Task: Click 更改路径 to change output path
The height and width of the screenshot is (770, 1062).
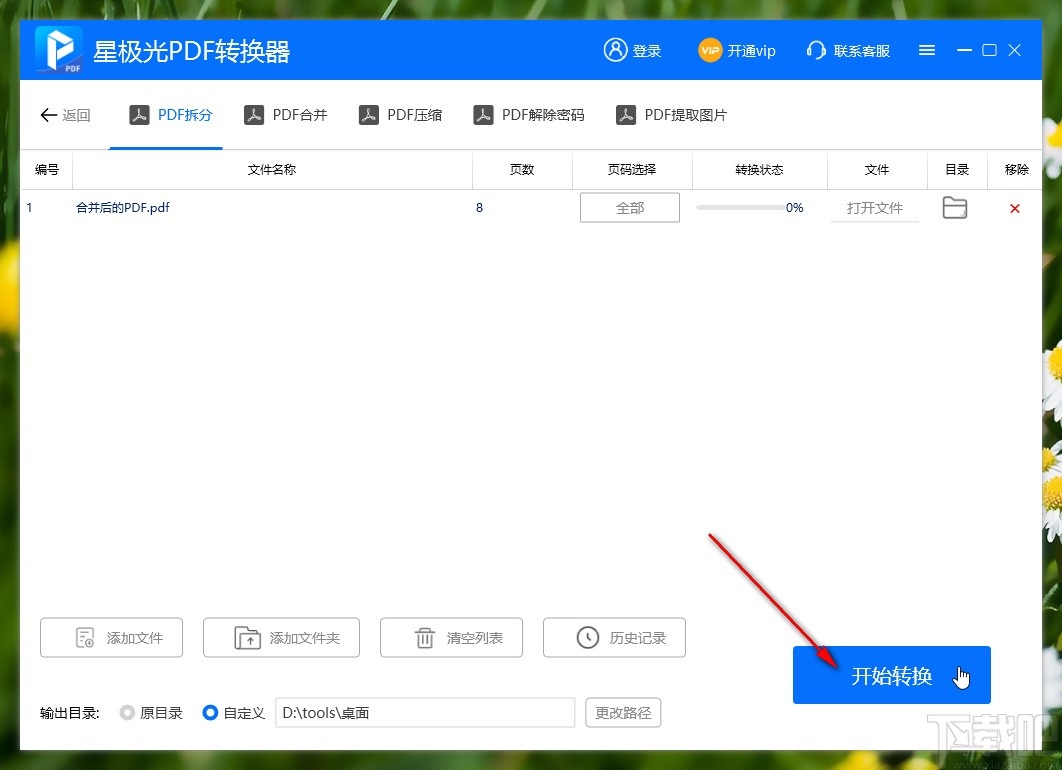Action: [622, 712]
